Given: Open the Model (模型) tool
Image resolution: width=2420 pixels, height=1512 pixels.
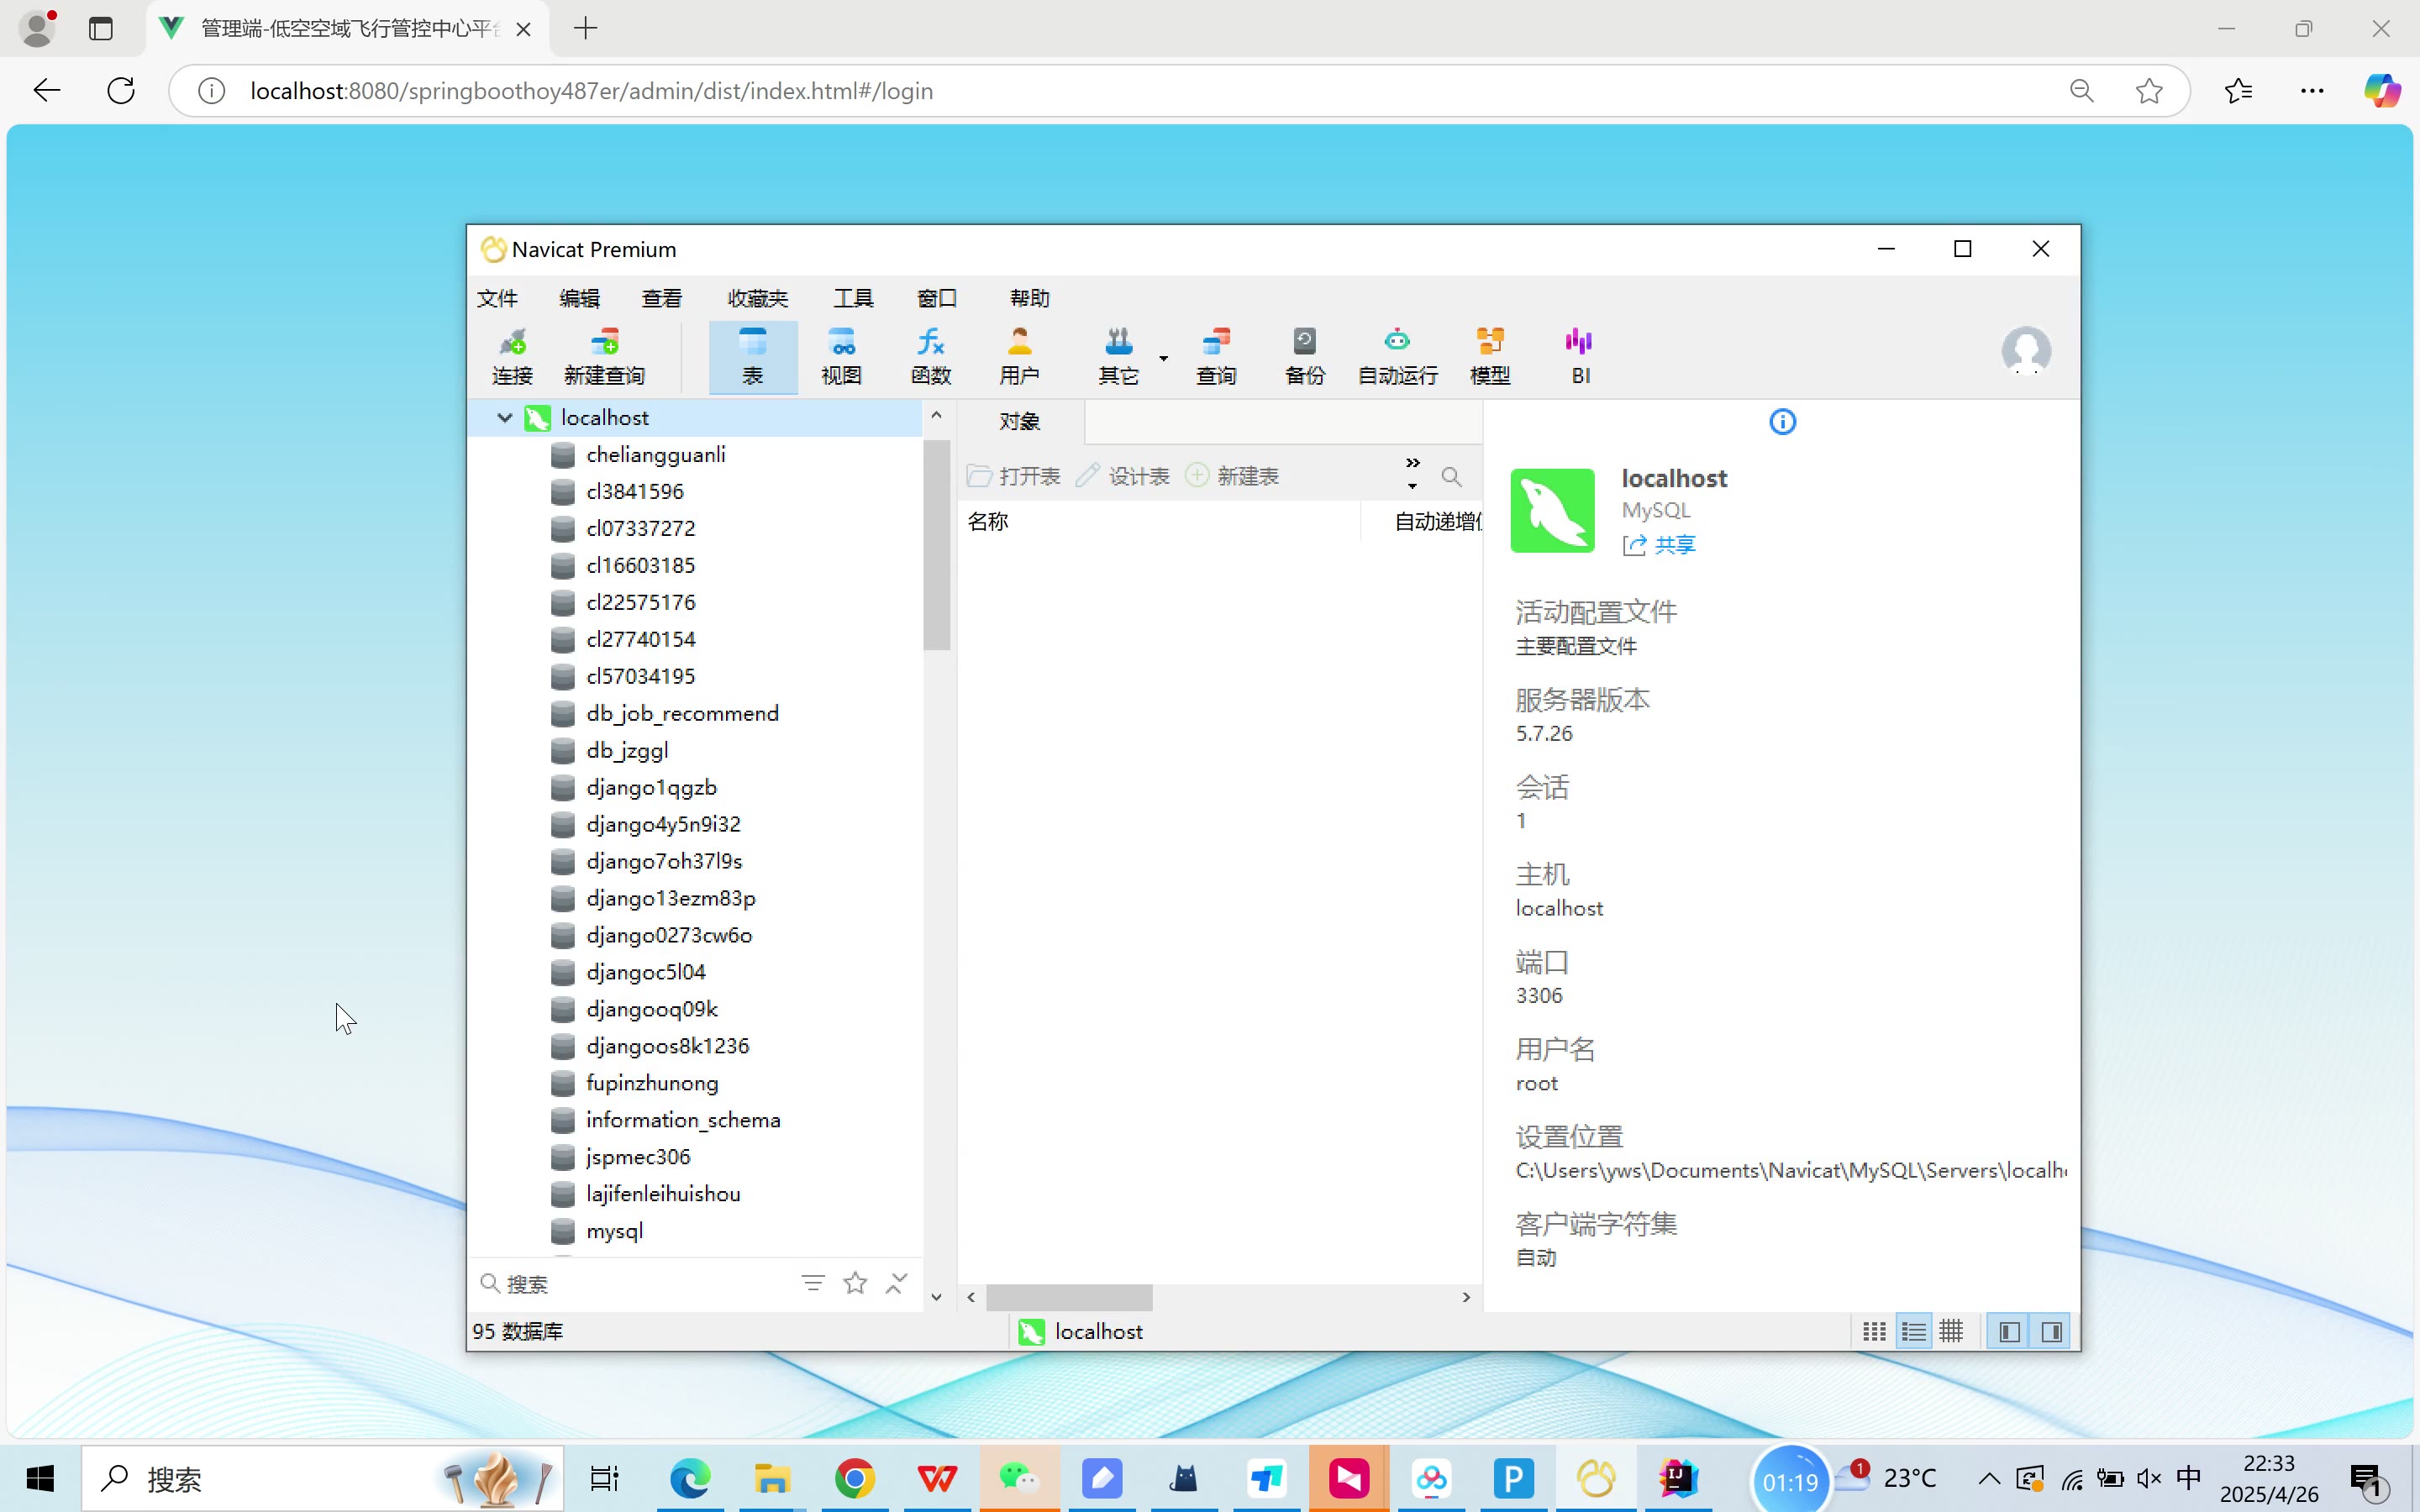Looking at the screenshot, I should coord(1489,356).
